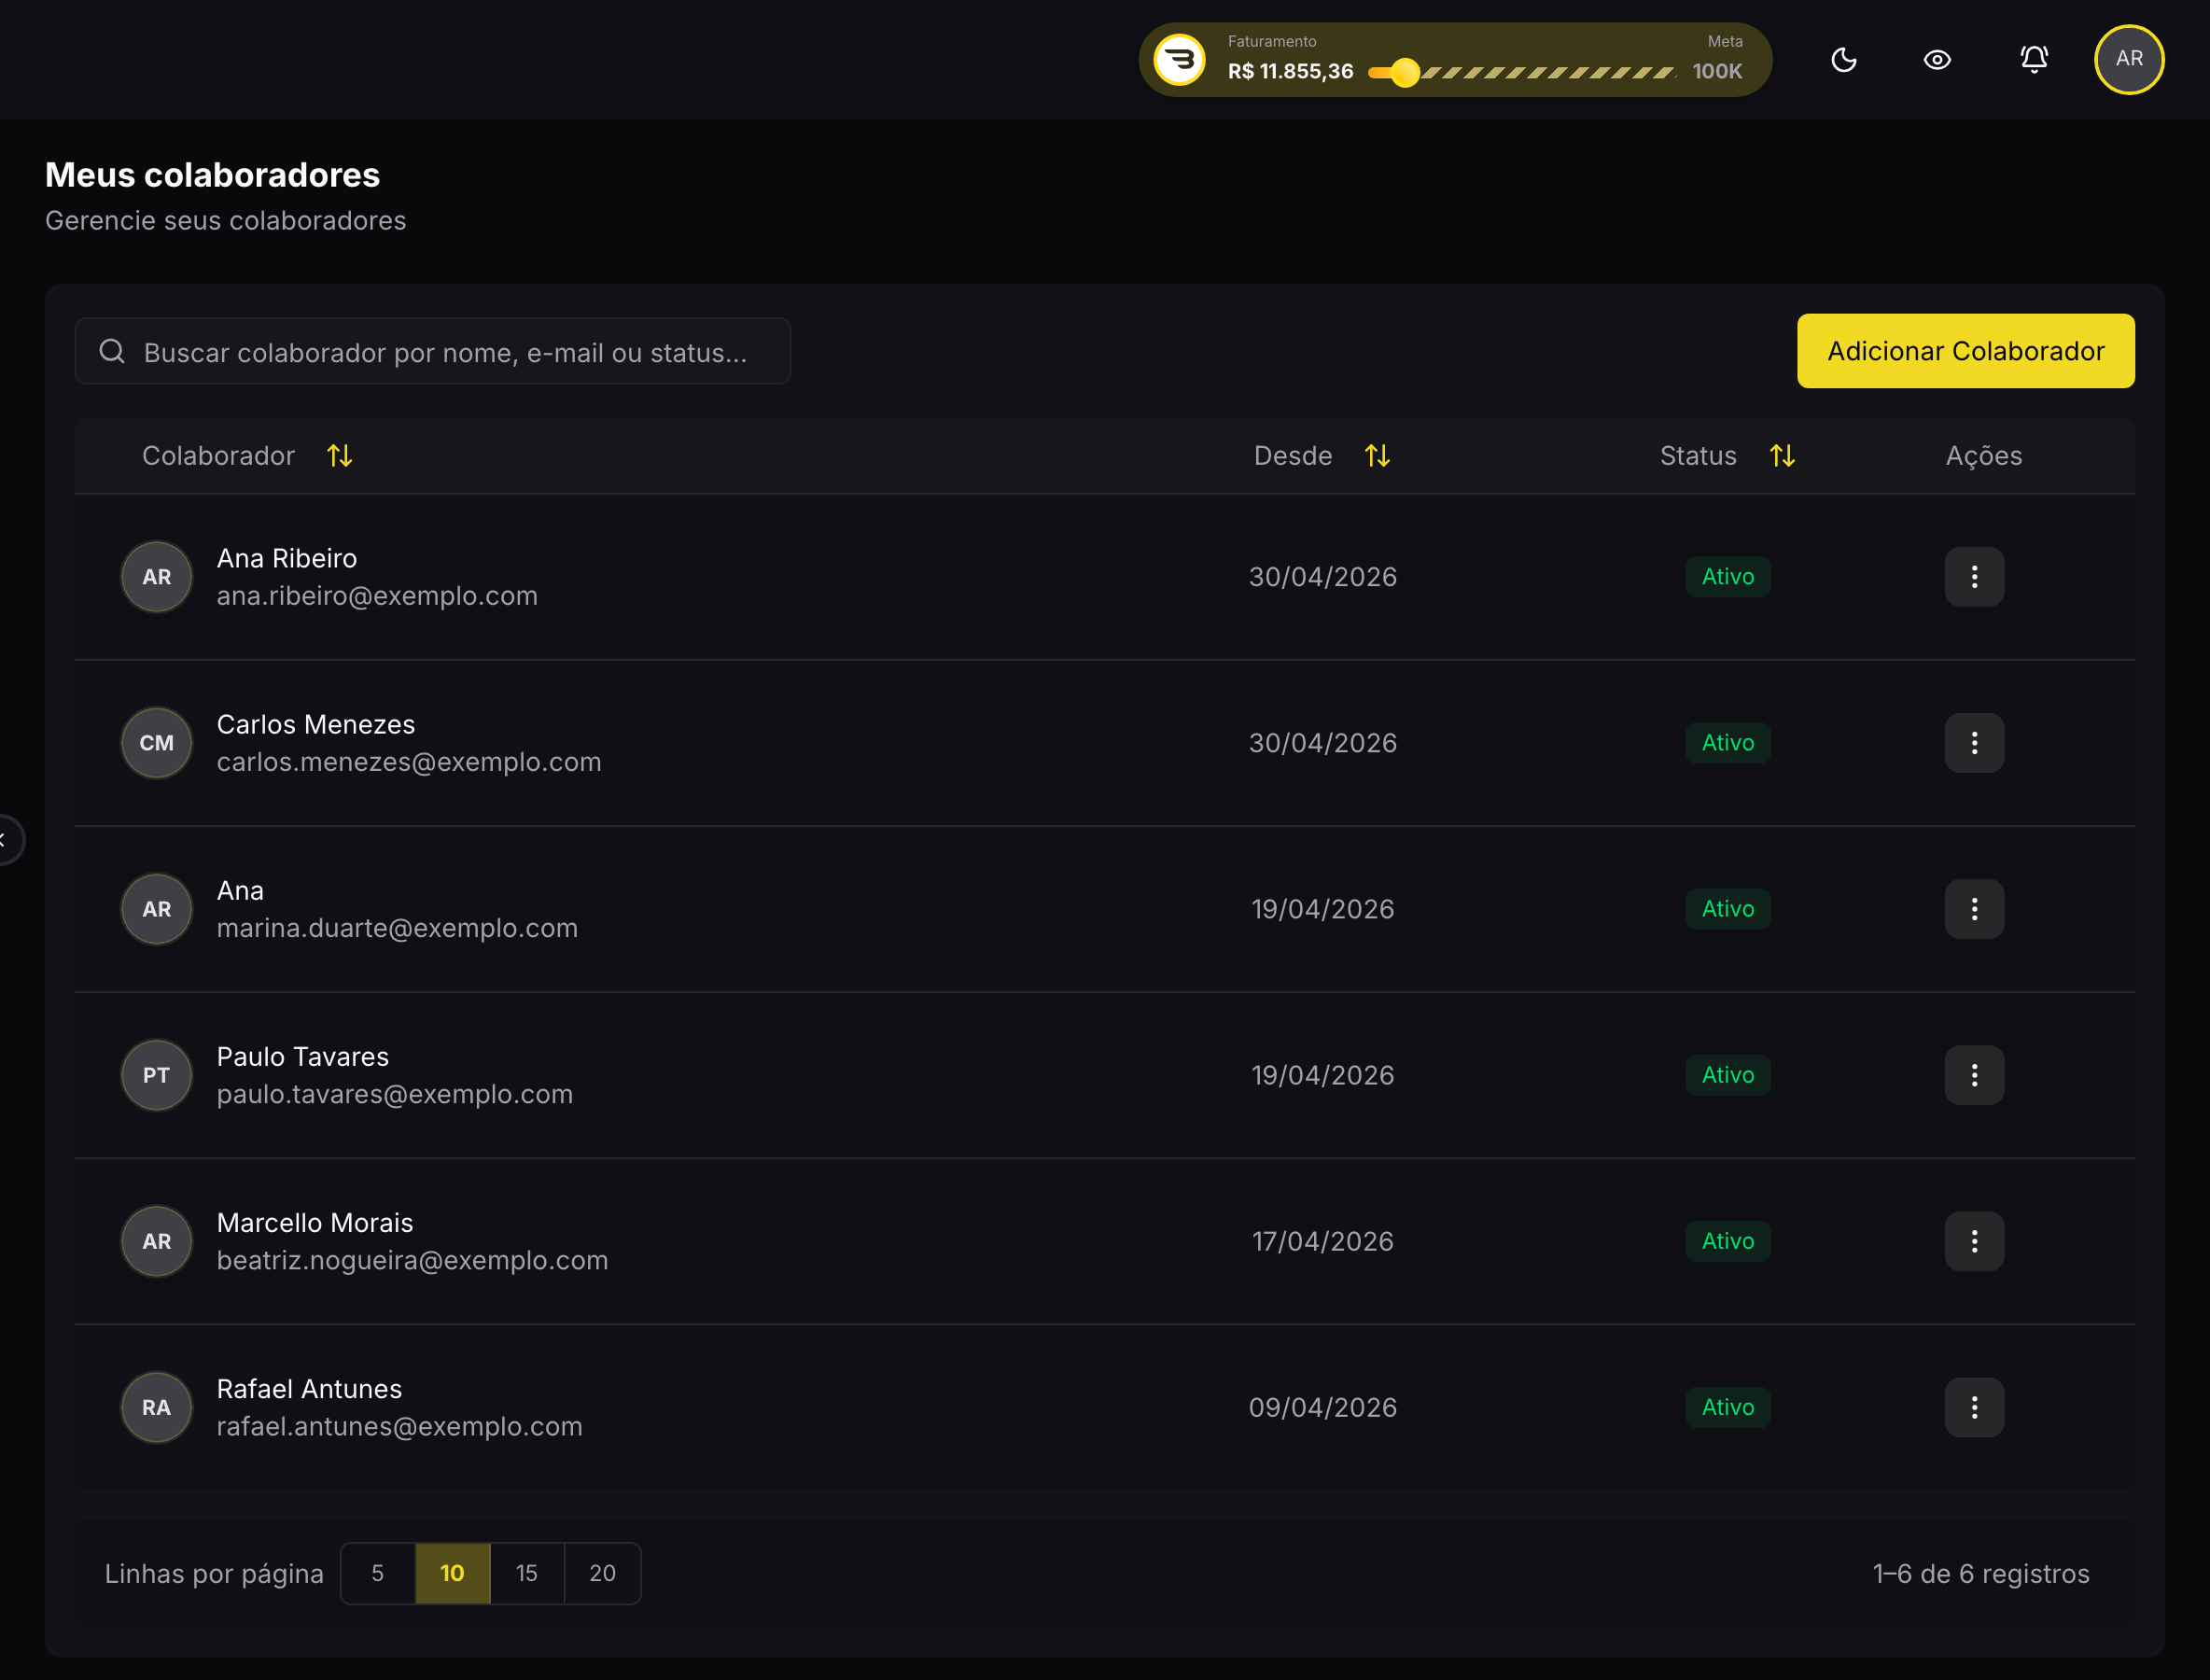Click the AR avatar in marina.duarte row
Screen dimensions: 2210x1680
click(x=156, y=909)
